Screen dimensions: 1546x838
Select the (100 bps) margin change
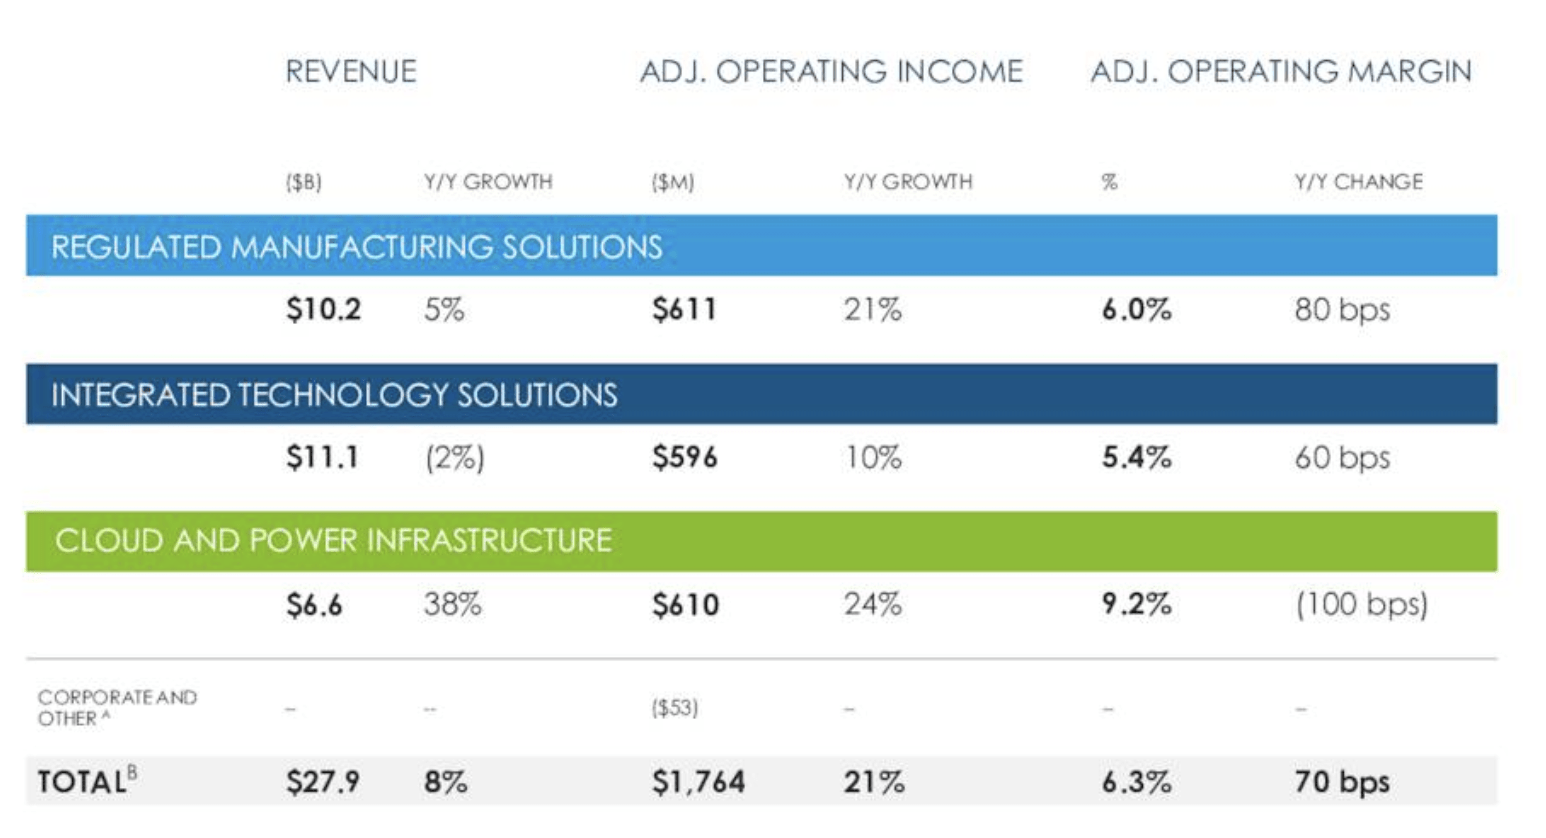(x=1362, y=604)
